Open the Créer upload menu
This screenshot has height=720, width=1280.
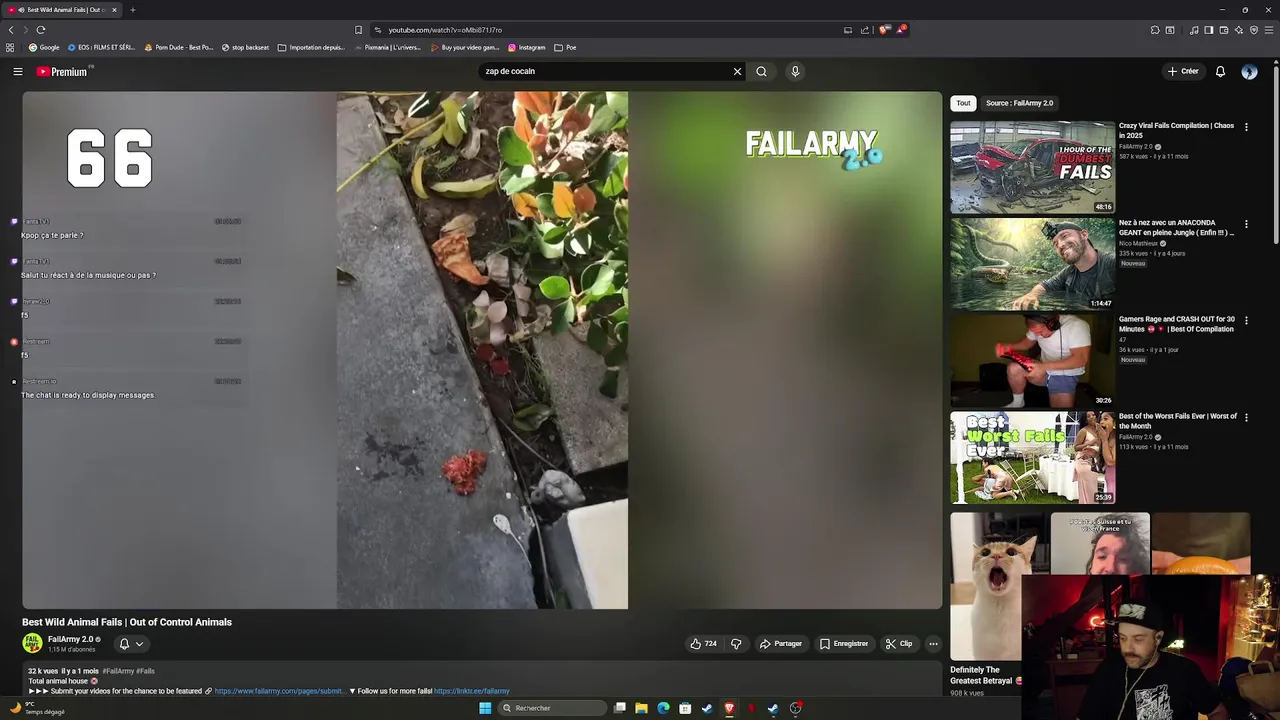click(x=1182, y=71)
